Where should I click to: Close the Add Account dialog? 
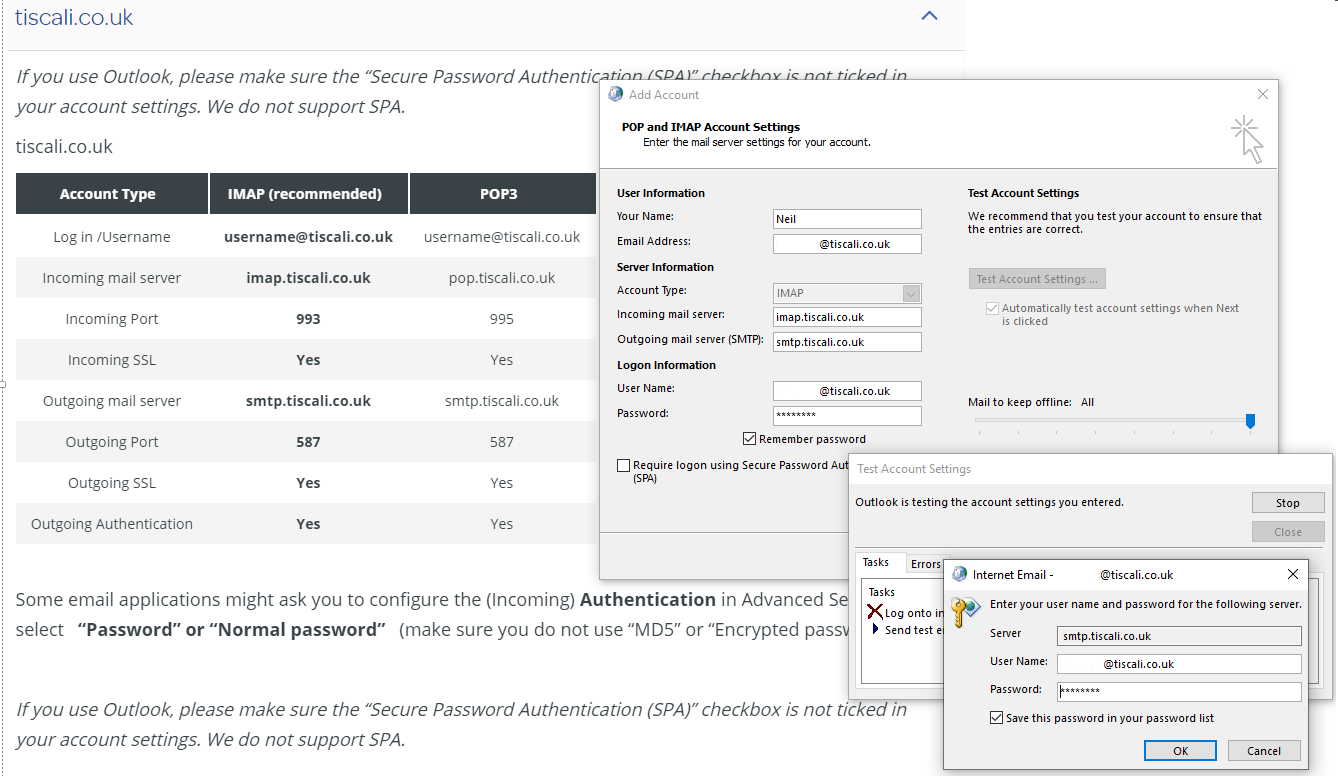click(1262, 94)
